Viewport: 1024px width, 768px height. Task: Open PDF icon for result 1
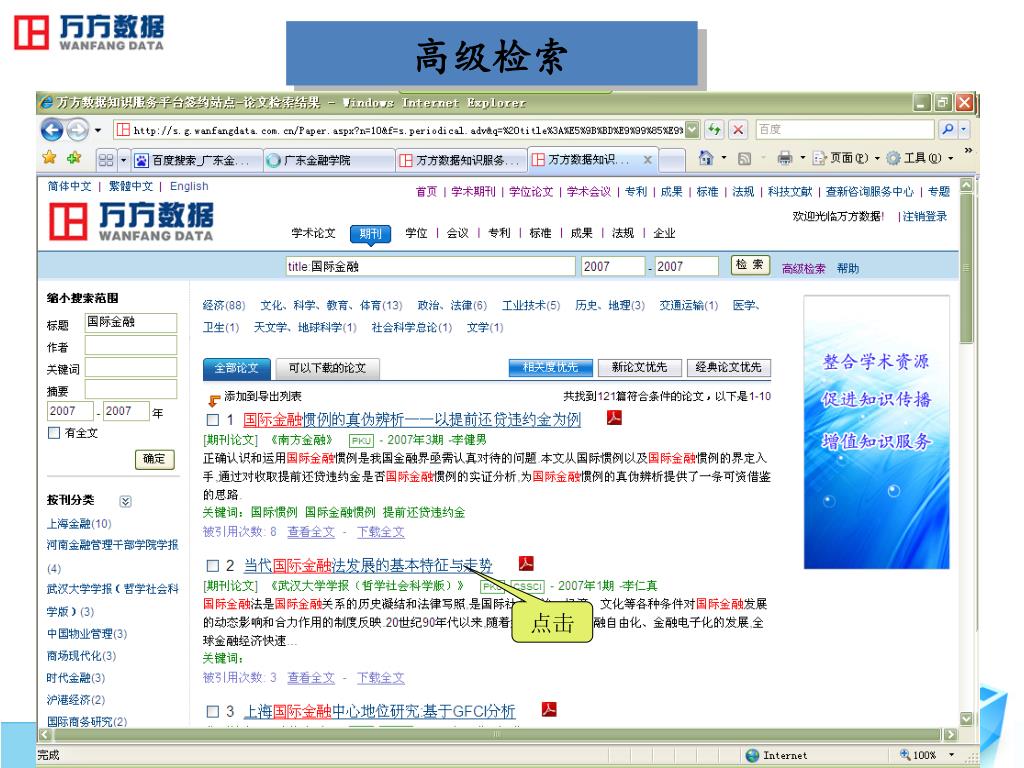(x=614, y=417)
